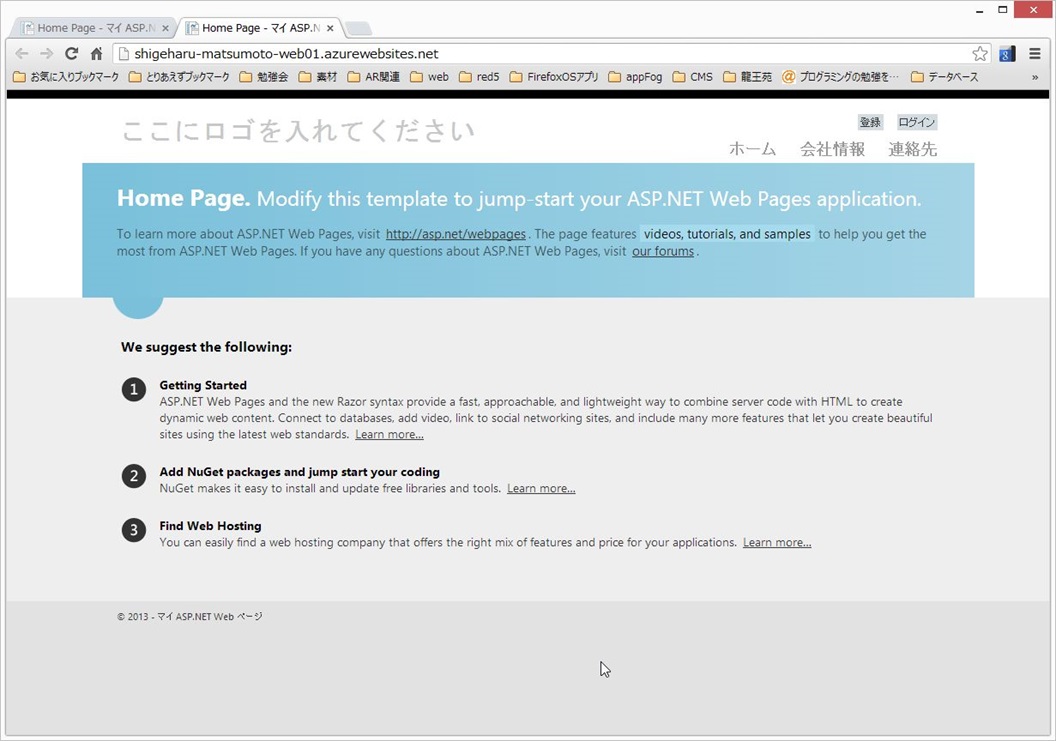Open the web bookmark folder
Screen dimensions: 1056x741
(x=430, y=77)
